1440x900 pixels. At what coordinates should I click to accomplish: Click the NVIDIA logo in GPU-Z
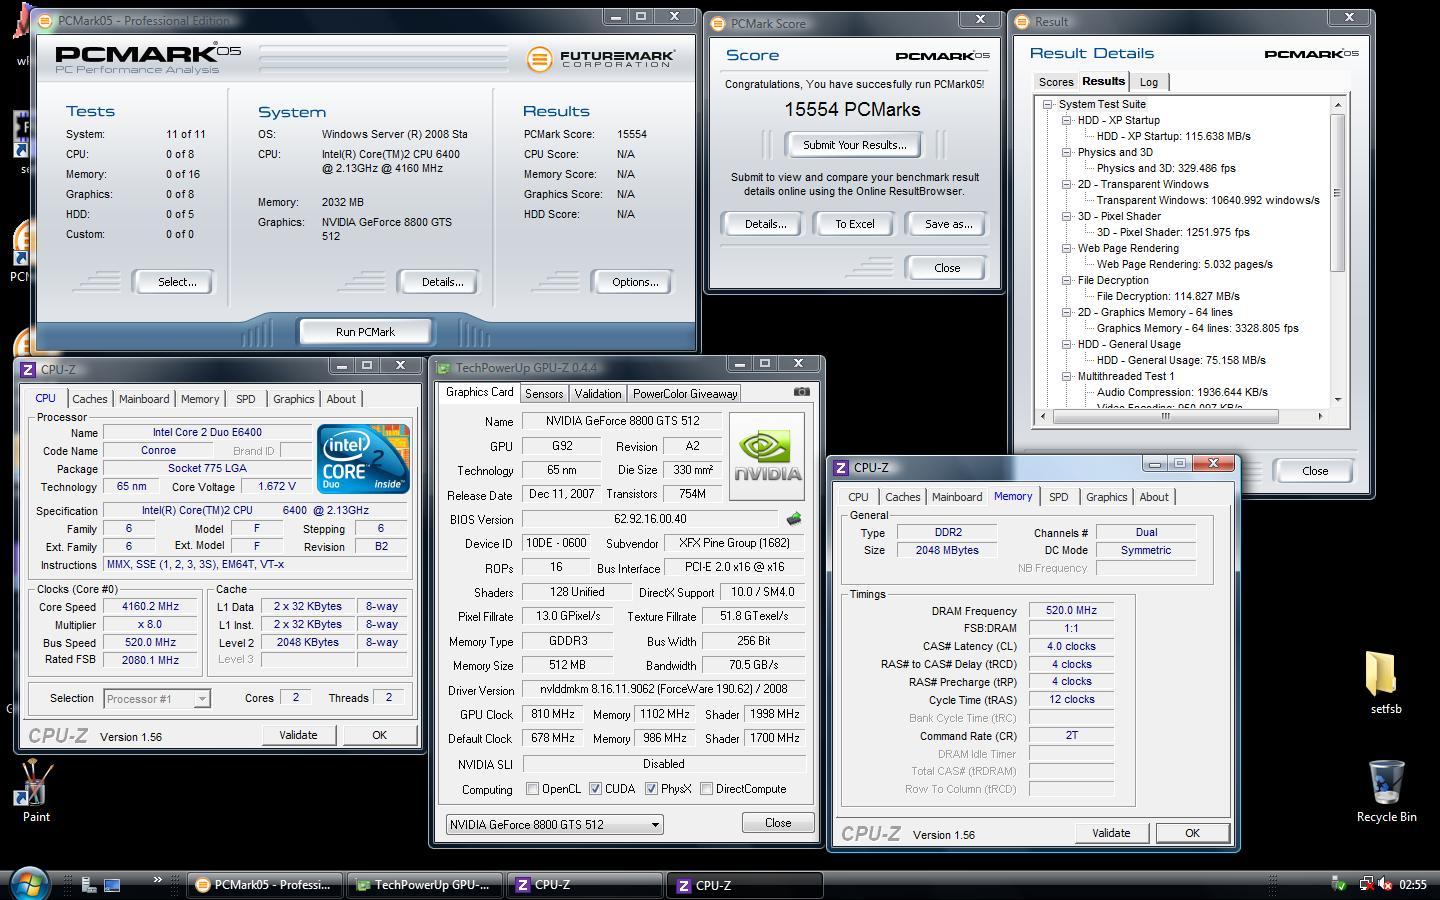pyautogui.click(x=767, y=457)
